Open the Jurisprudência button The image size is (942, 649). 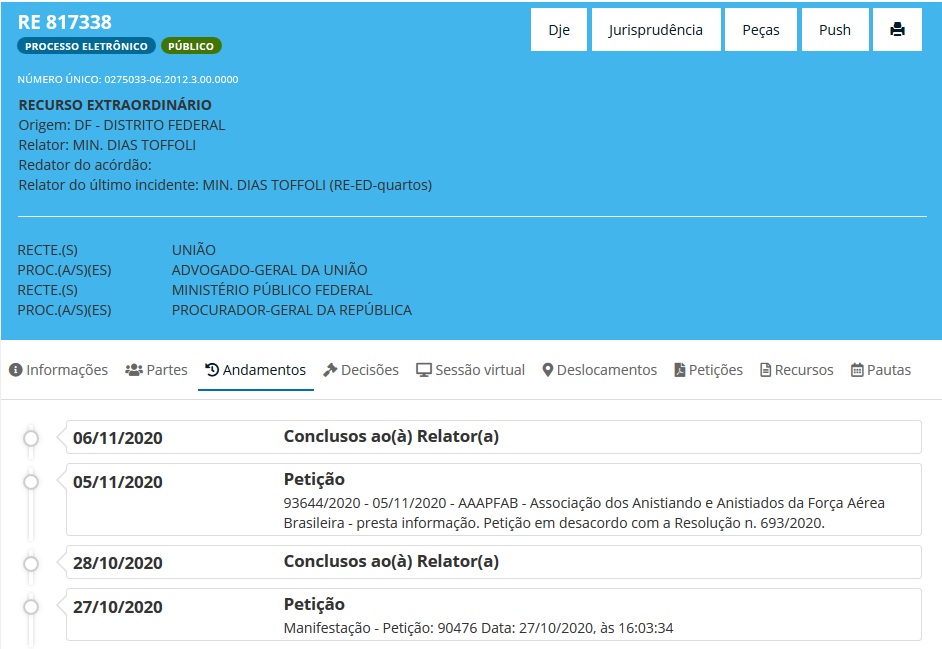[x=655, y=29]
